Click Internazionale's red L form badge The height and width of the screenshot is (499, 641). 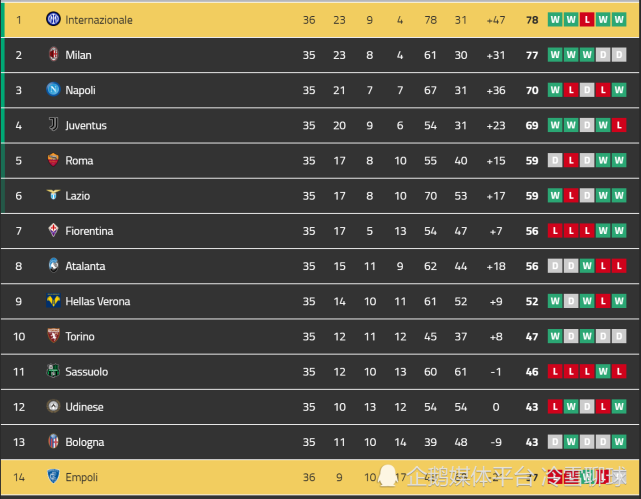pyautogui.click(x=587, y=19)
